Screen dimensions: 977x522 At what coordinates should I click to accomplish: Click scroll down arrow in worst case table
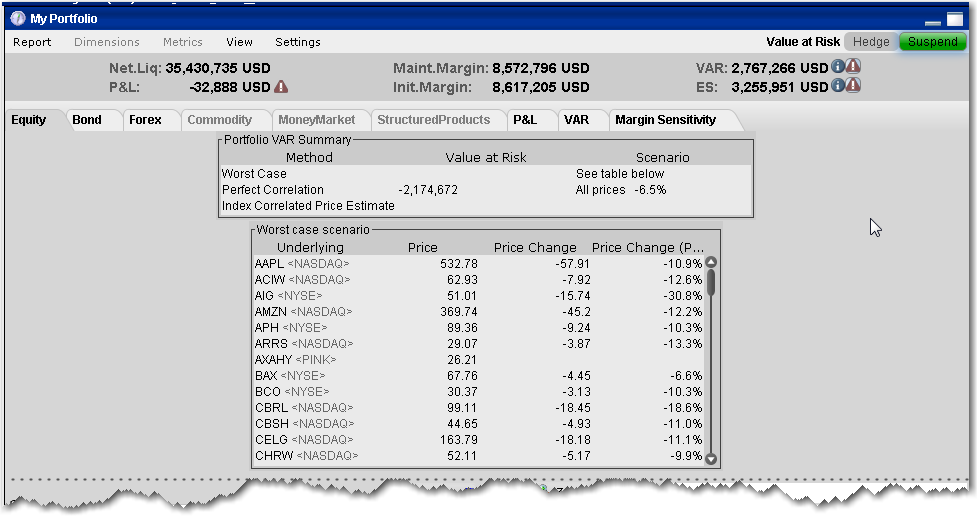(x=711, y=459)
